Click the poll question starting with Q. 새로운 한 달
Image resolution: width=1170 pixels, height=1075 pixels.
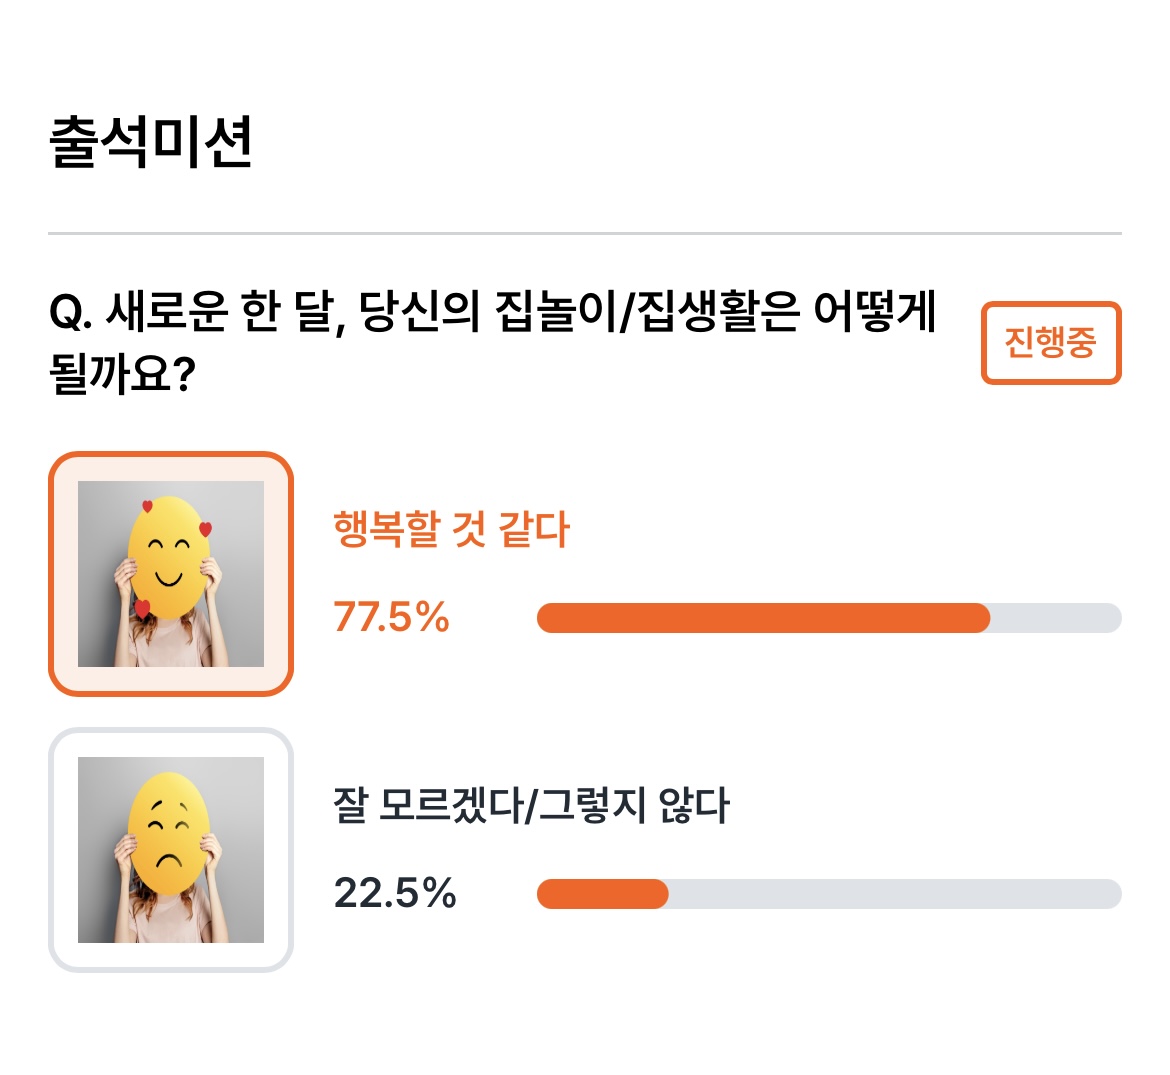[x=492, y=342]
